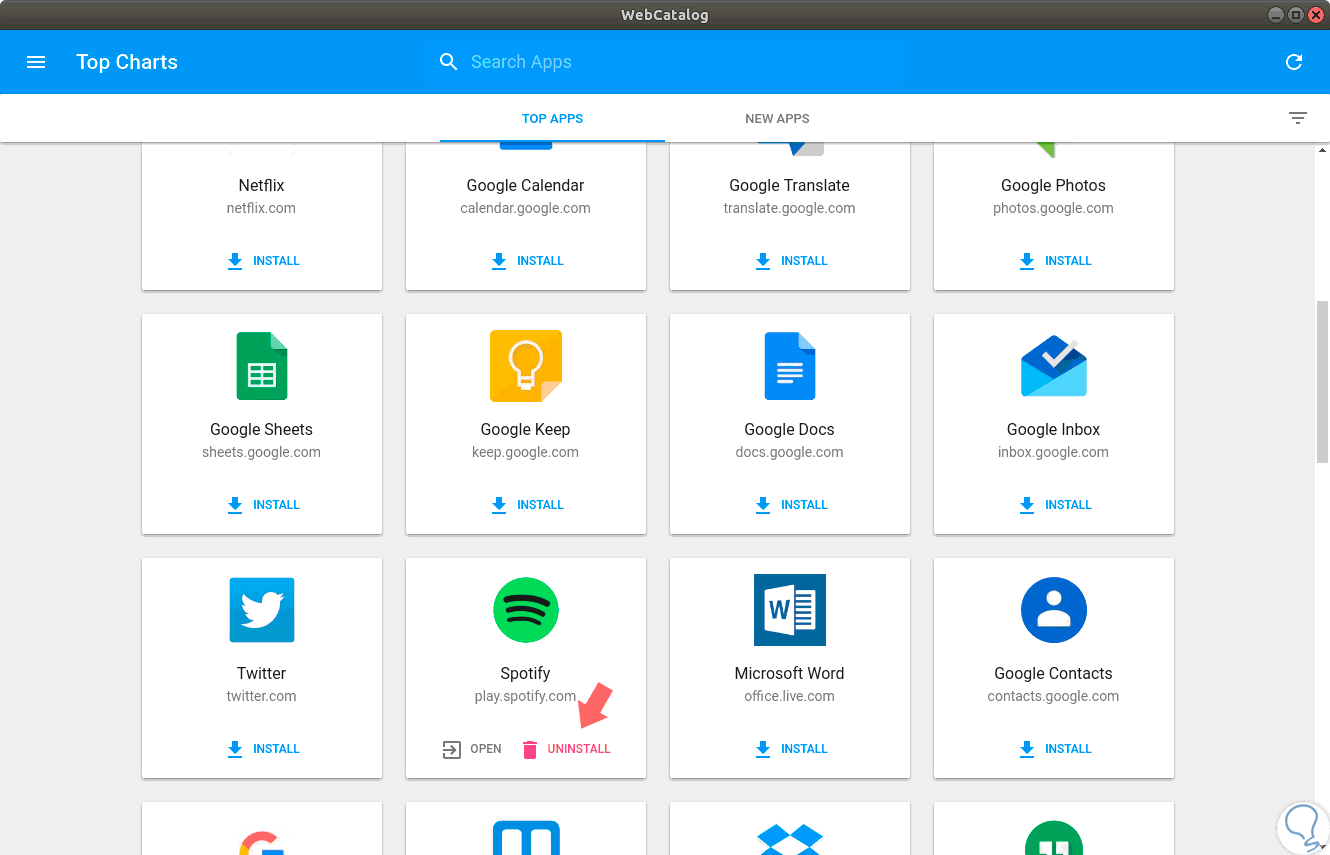1330x855 pixels.
Task: Click the Google Docs app icon
Action: 790,366
